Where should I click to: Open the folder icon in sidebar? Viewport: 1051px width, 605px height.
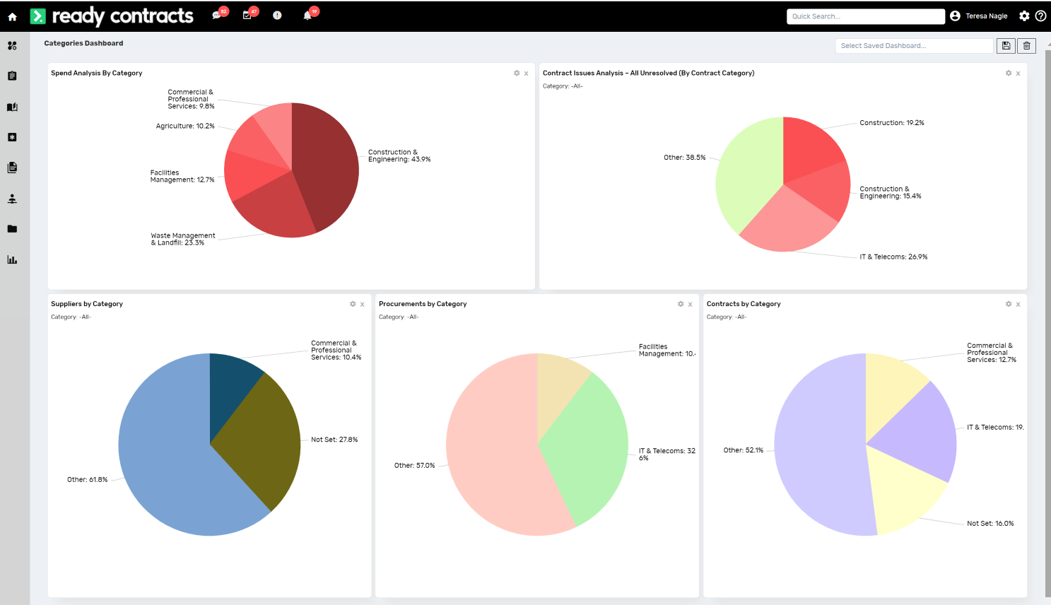pyautogui.click(x=12, y=229)
